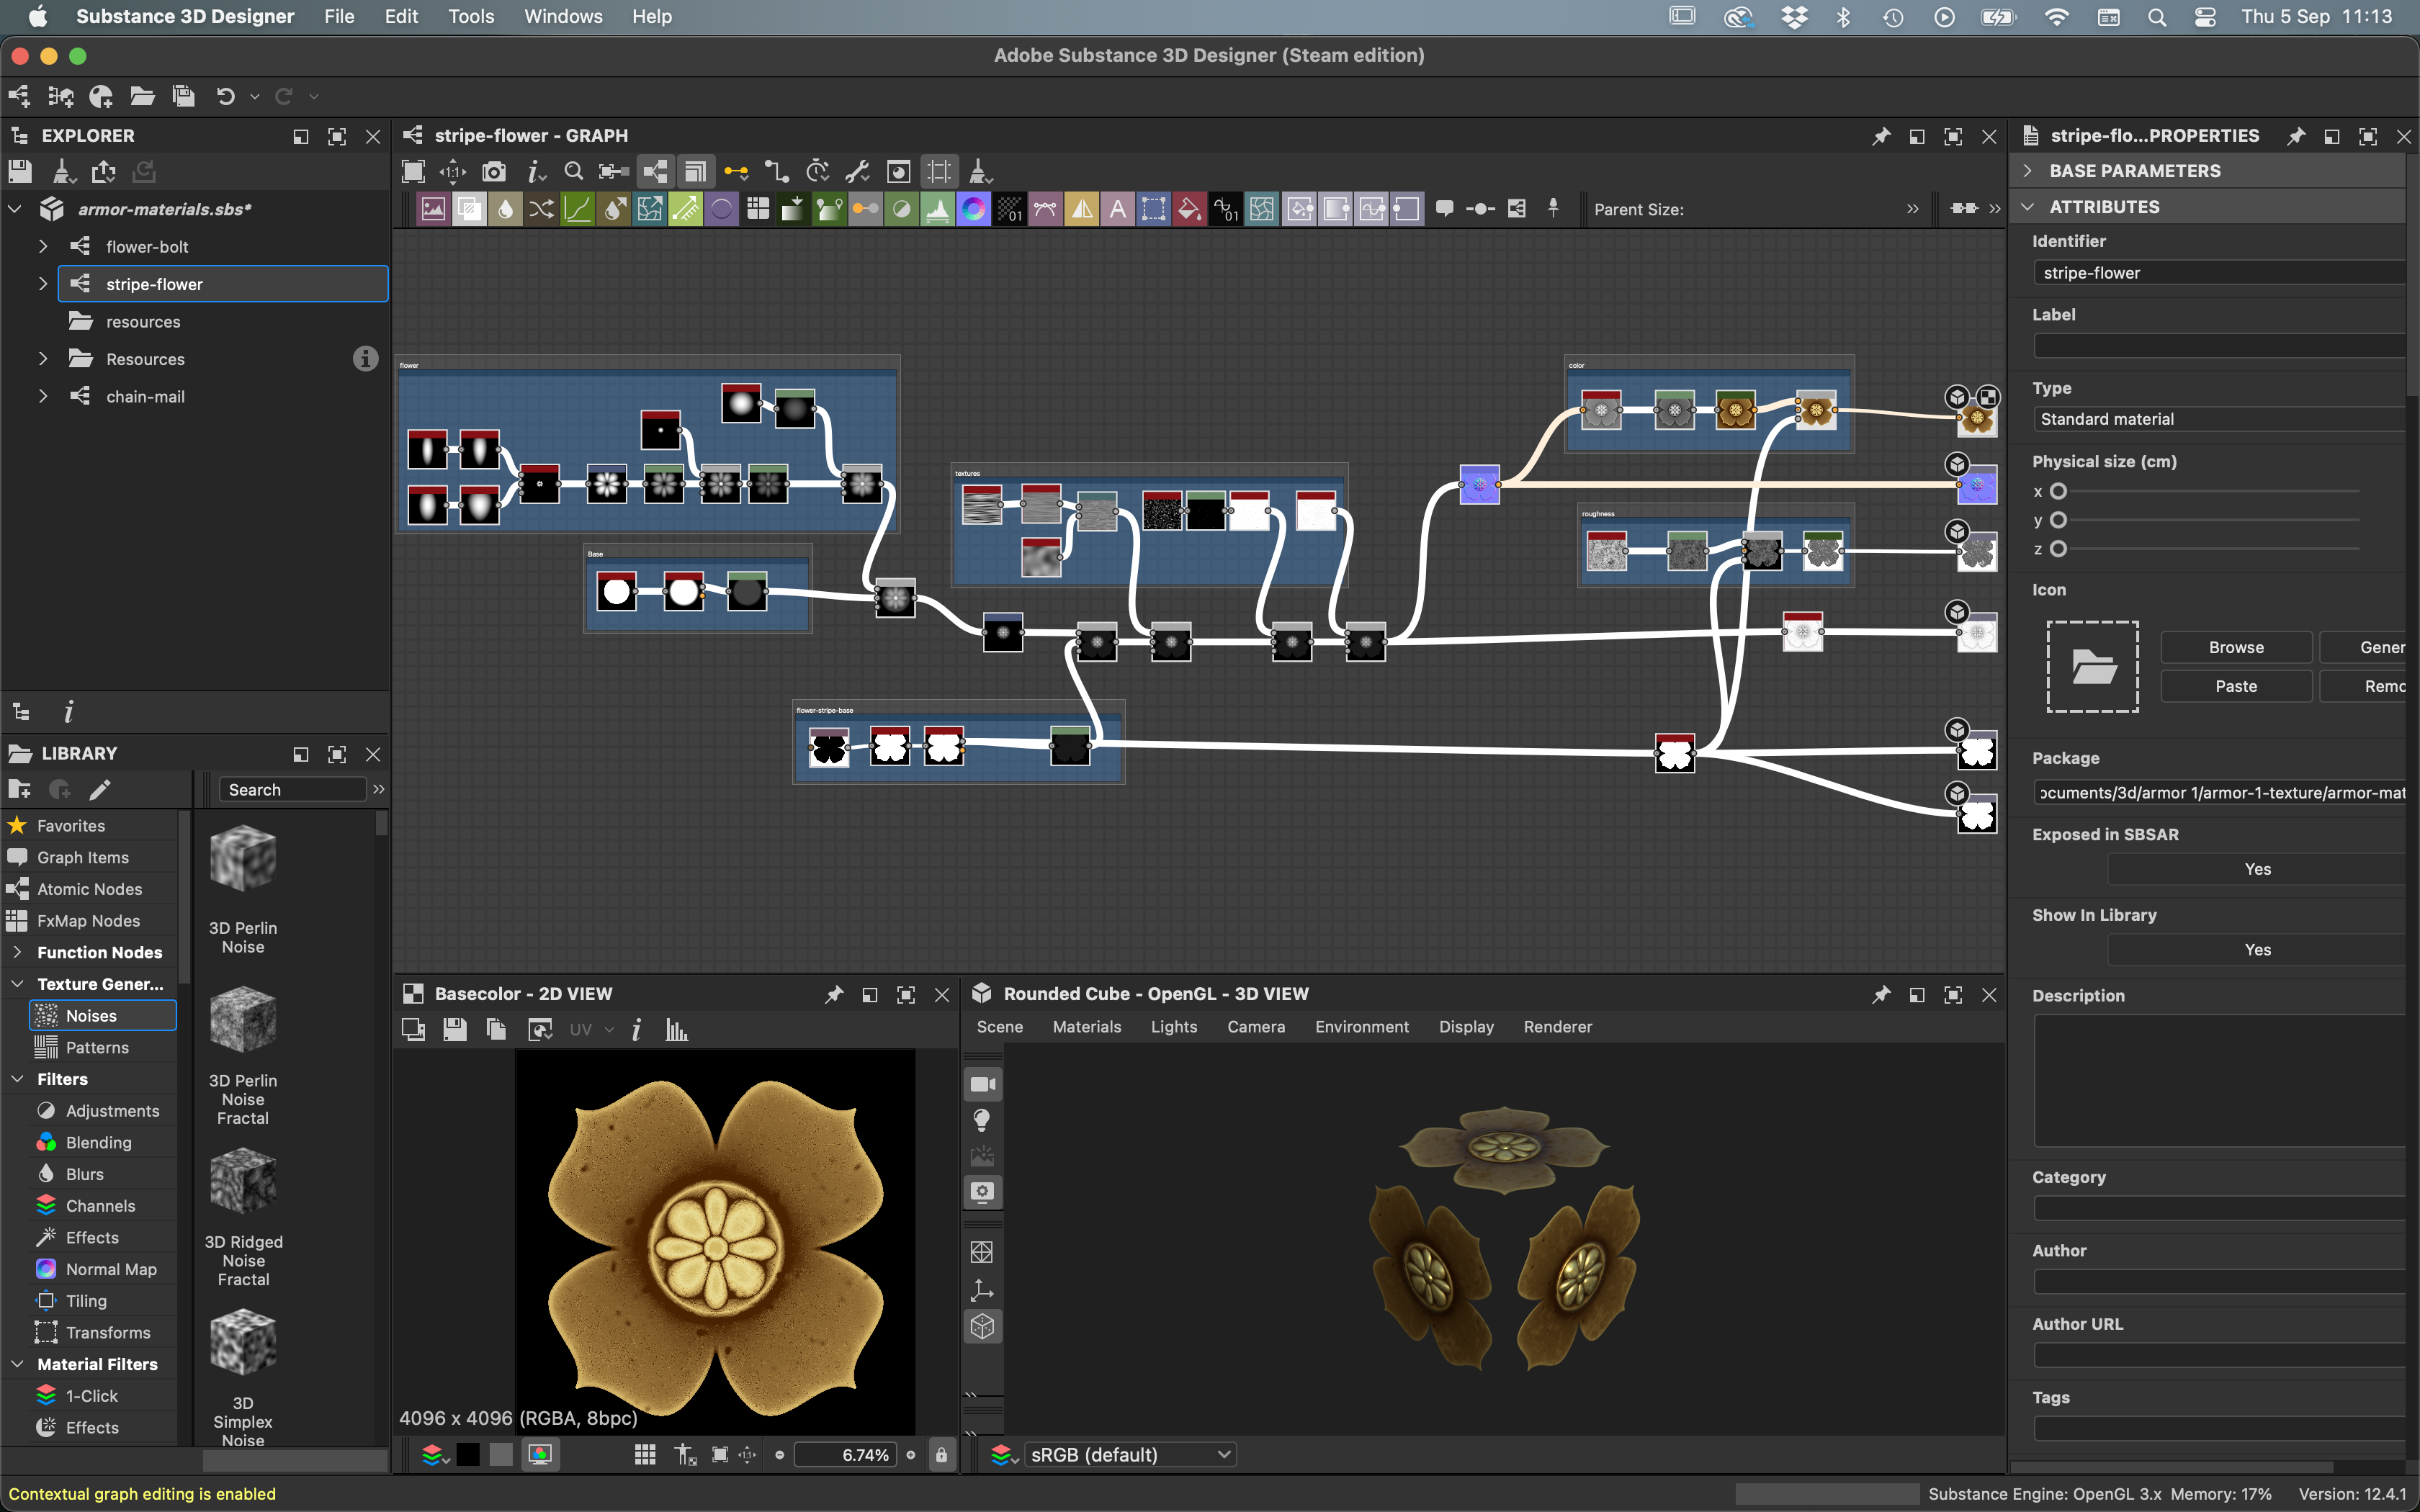This screenshot has width=2420, height=1512.
Task: Click the Paste icon button
Action: point(2236,686)
